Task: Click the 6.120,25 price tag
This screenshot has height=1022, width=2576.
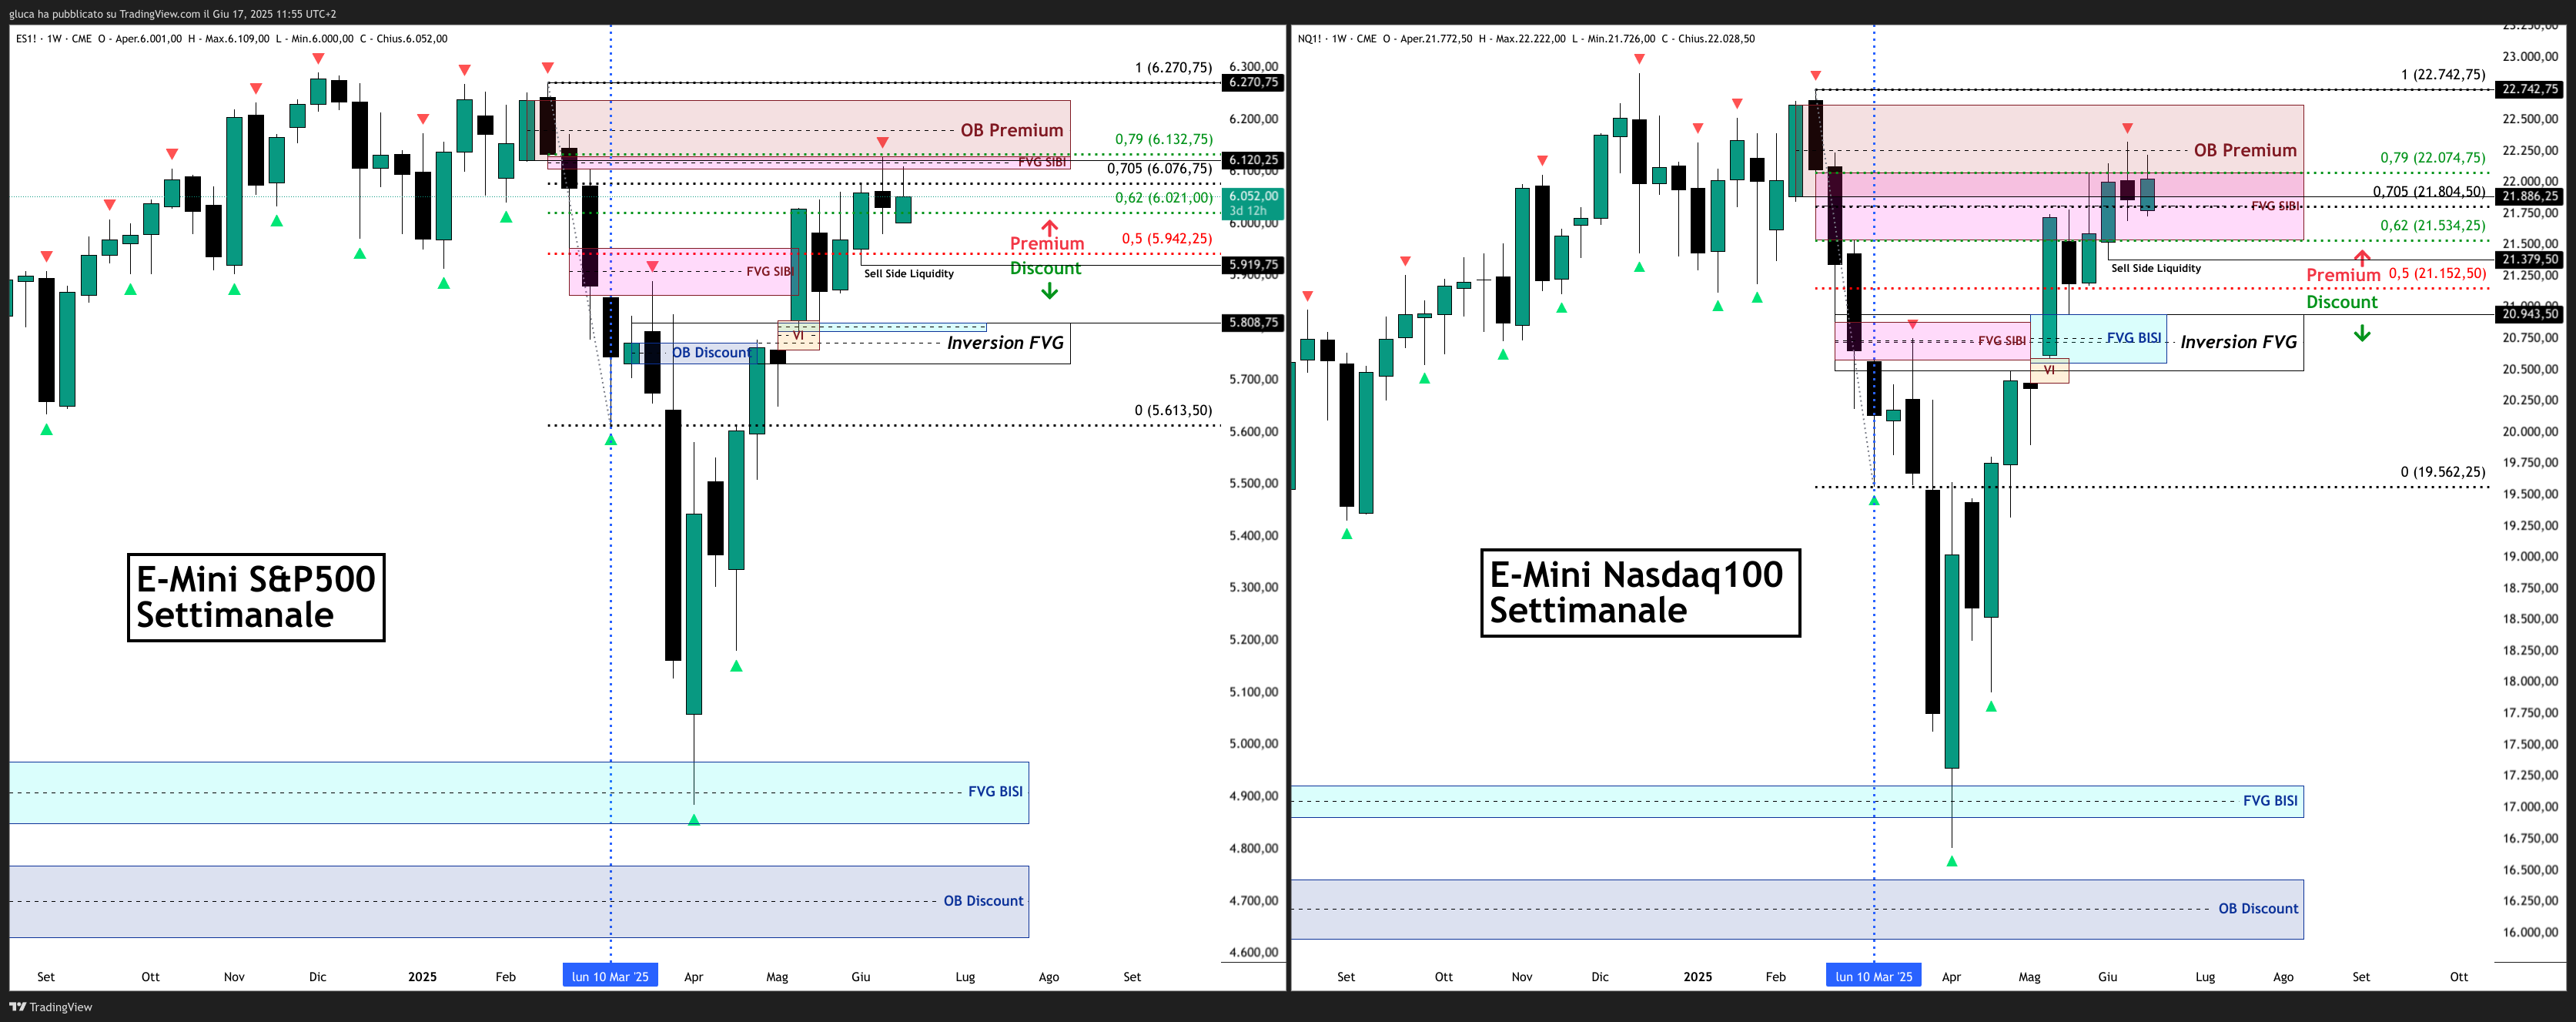Action: (1253, 160)
